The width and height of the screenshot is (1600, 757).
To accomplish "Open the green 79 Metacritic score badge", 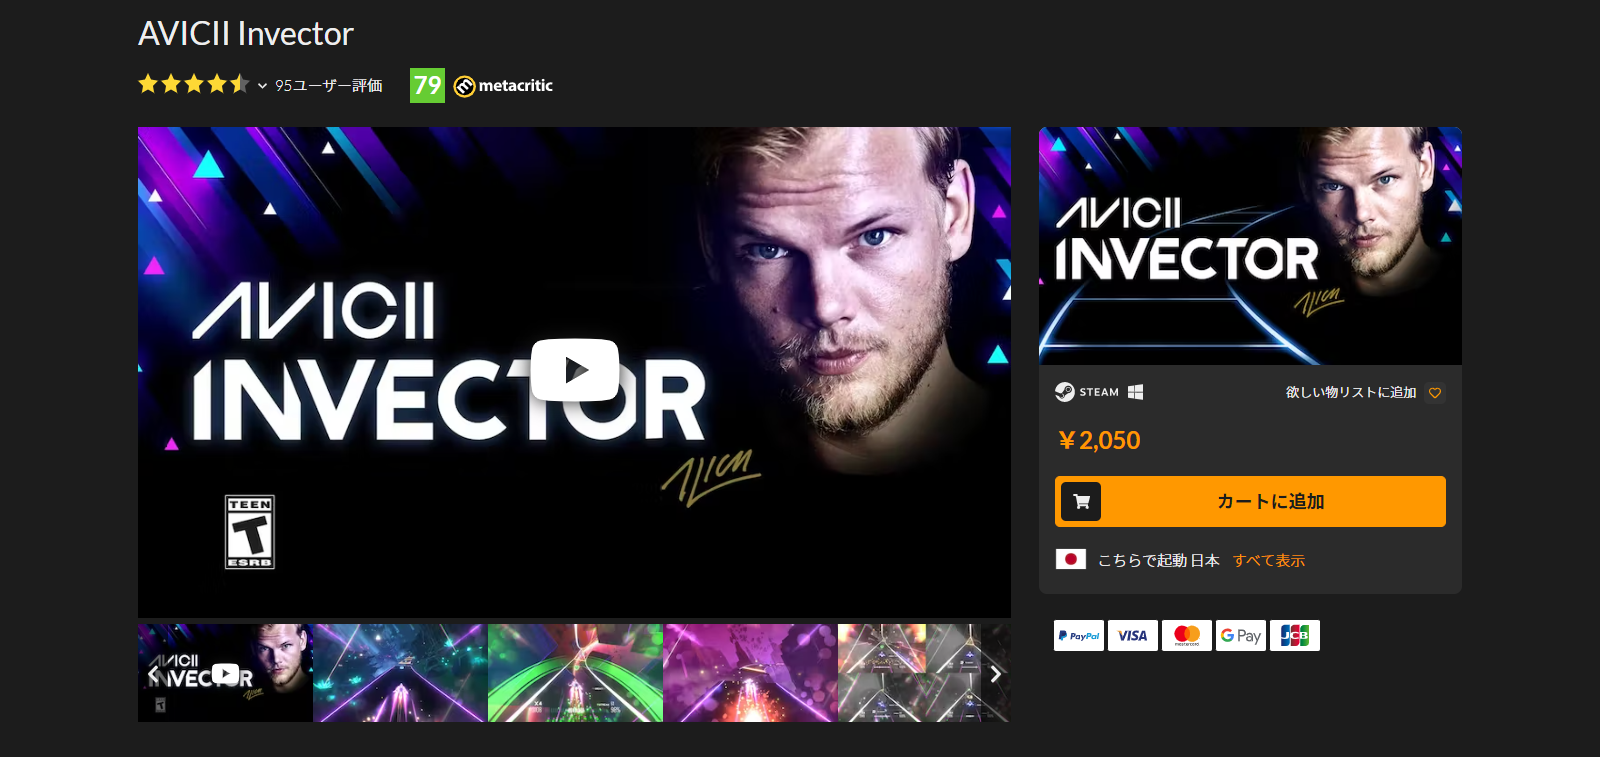I will tap(427, 85).
